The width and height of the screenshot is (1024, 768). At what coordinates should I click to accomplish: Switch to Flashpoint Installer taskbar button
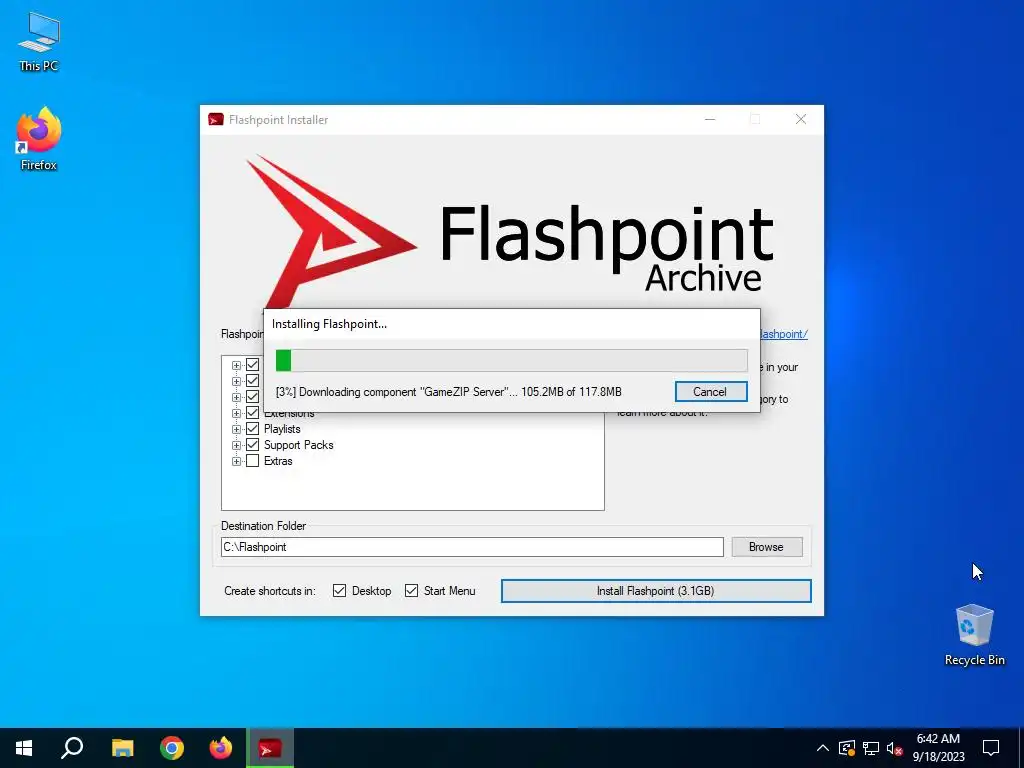270,748
